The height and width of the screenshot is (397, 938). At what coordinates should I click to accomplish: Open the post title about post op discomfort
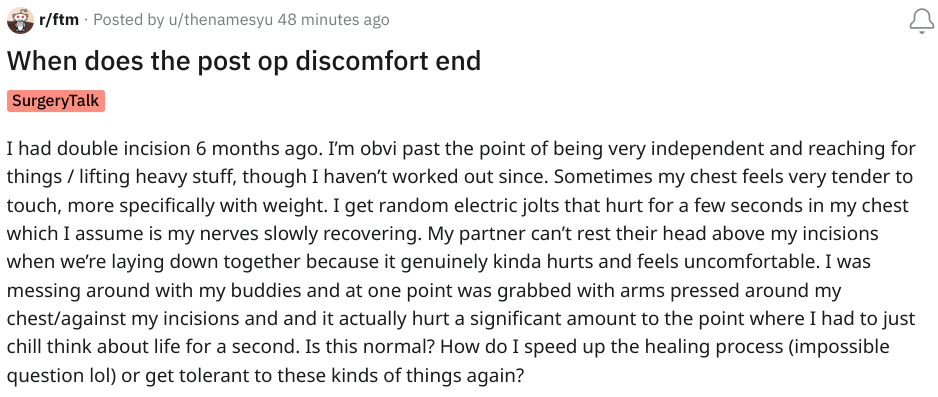[x=244, y=60]
